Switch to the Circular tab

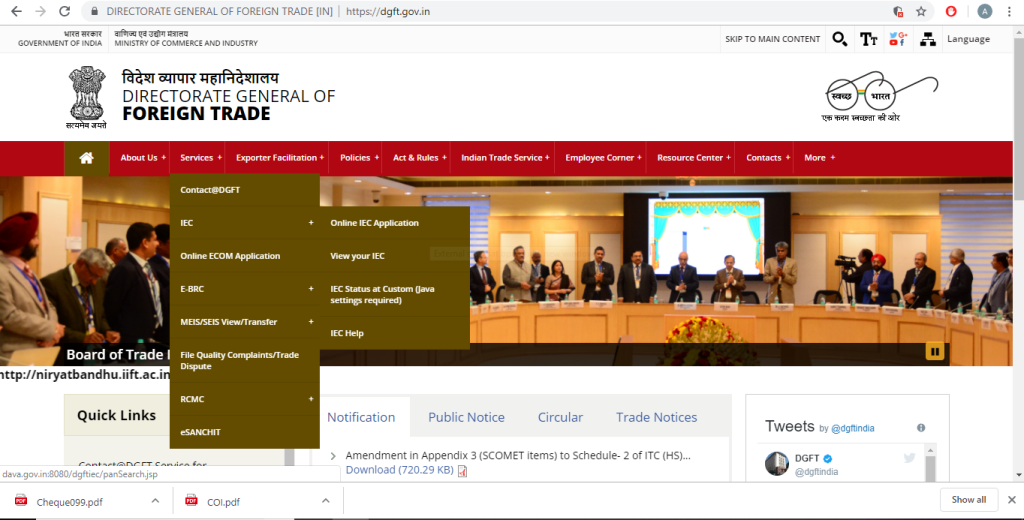point(560,417)
